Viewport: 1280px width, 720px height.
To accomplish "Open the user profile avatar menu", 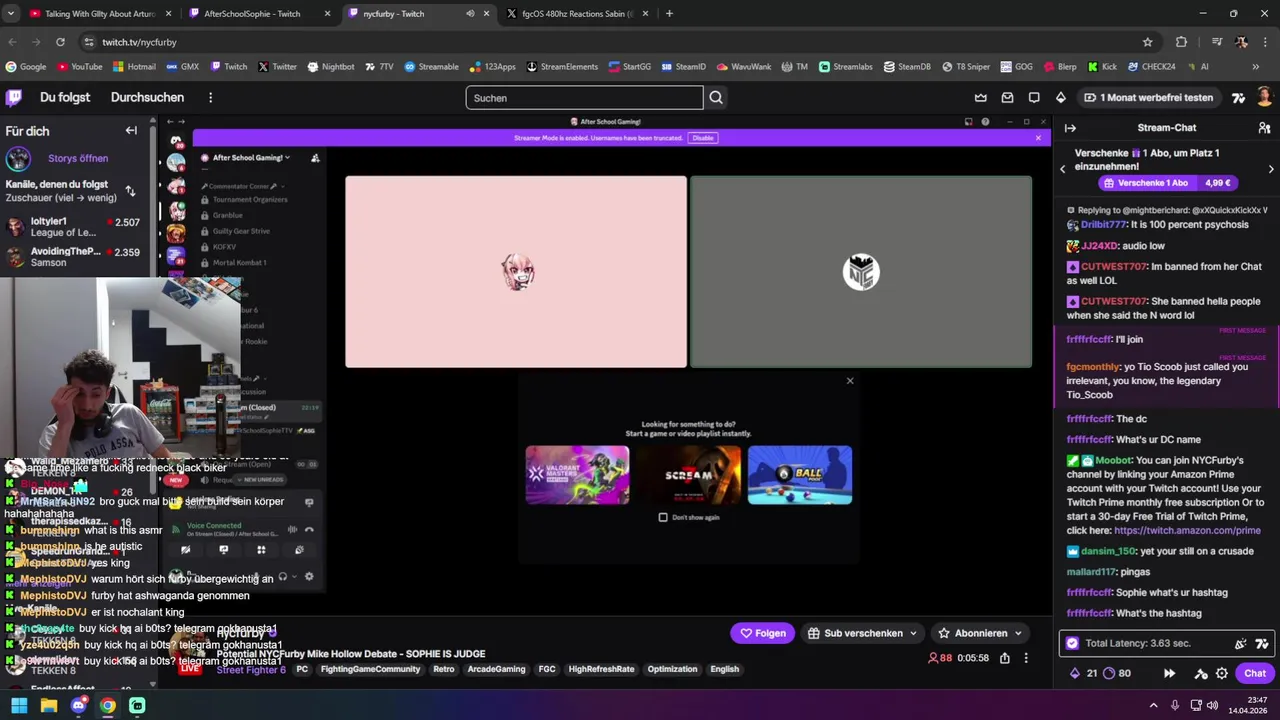I will [1265, 97].
